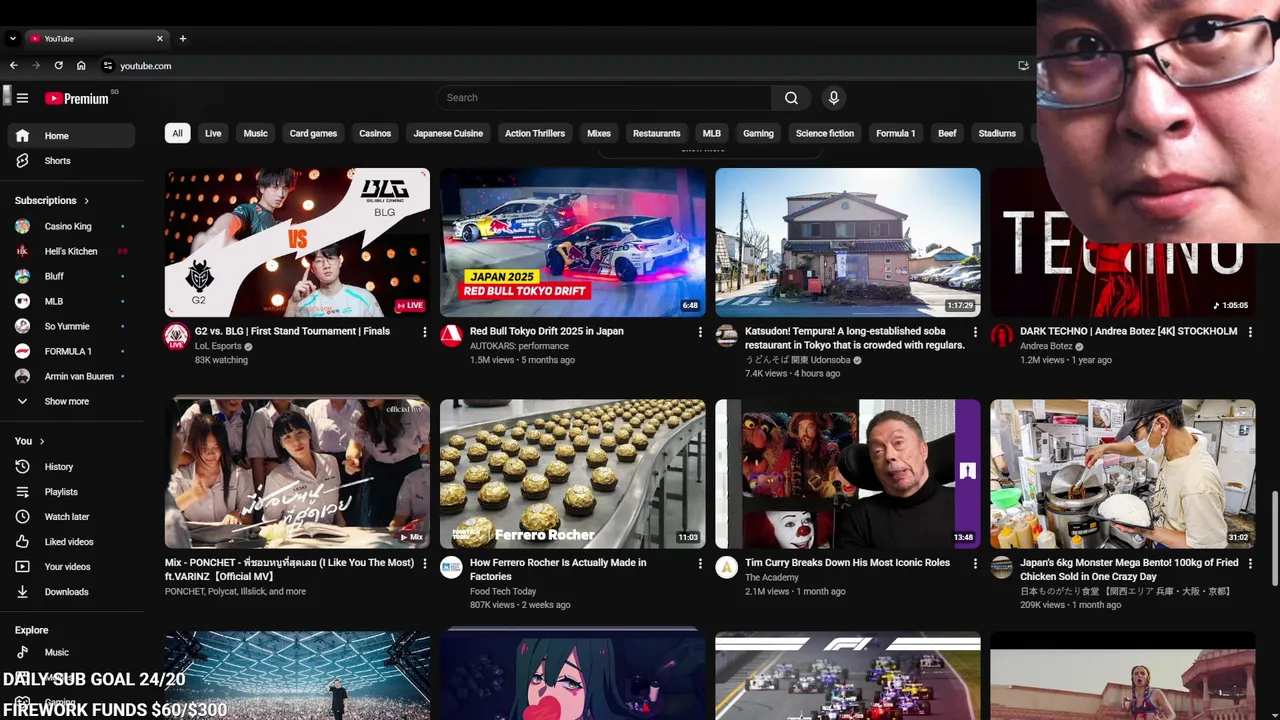Open Bluff subscription channel
Viewport: 1280px width, 720px height.
[71, 276]
